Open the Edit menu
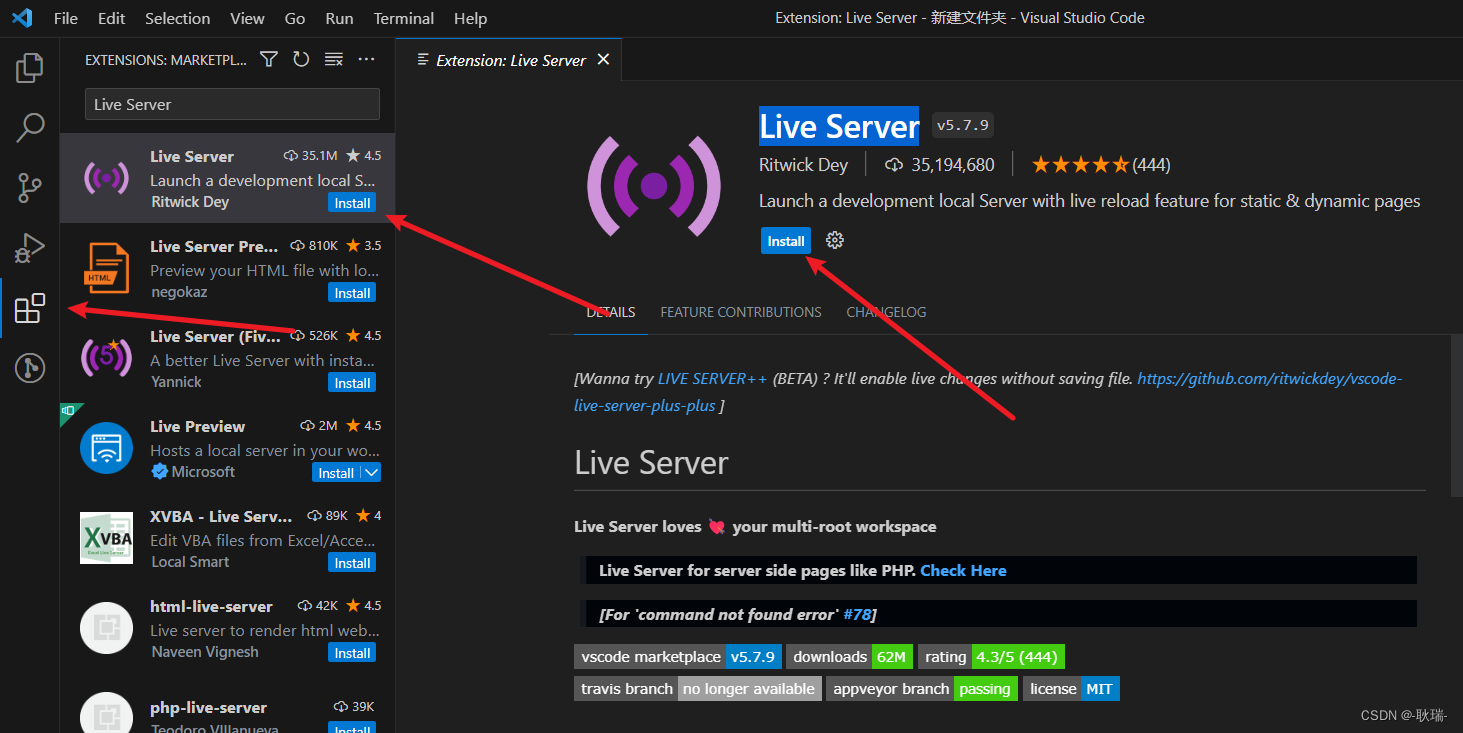This screenshot has width=1463, height=733. click(x=112, y=18)
